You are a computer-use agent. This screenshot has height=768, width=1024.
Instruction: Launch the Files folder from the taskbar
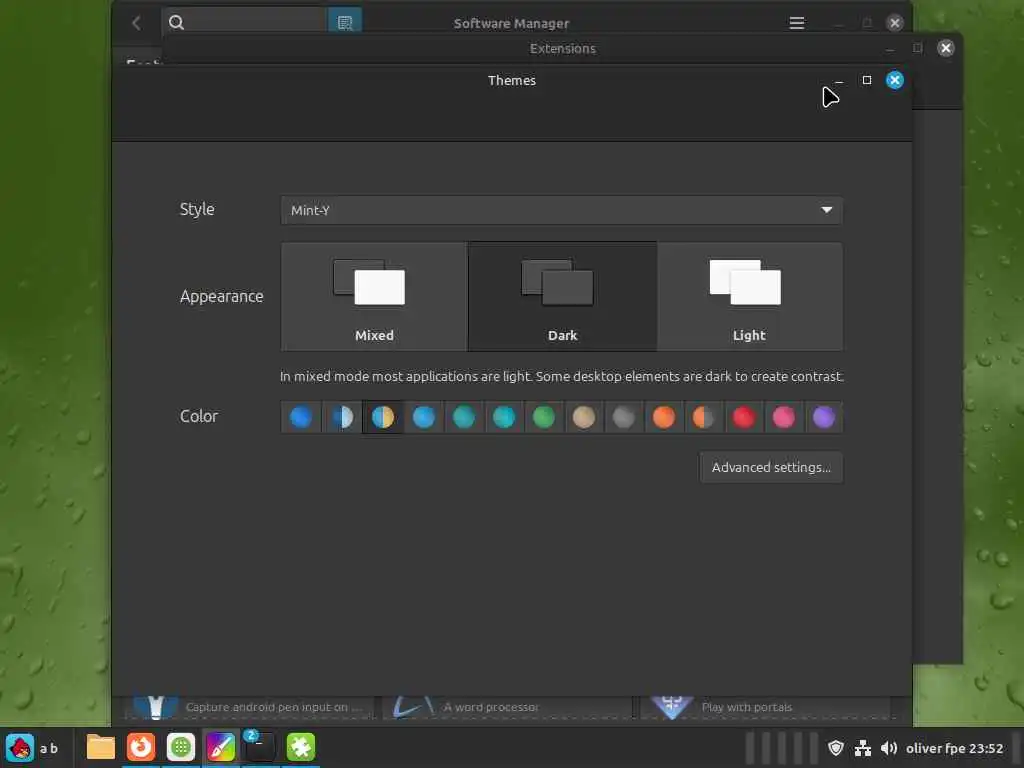[101, 747]
